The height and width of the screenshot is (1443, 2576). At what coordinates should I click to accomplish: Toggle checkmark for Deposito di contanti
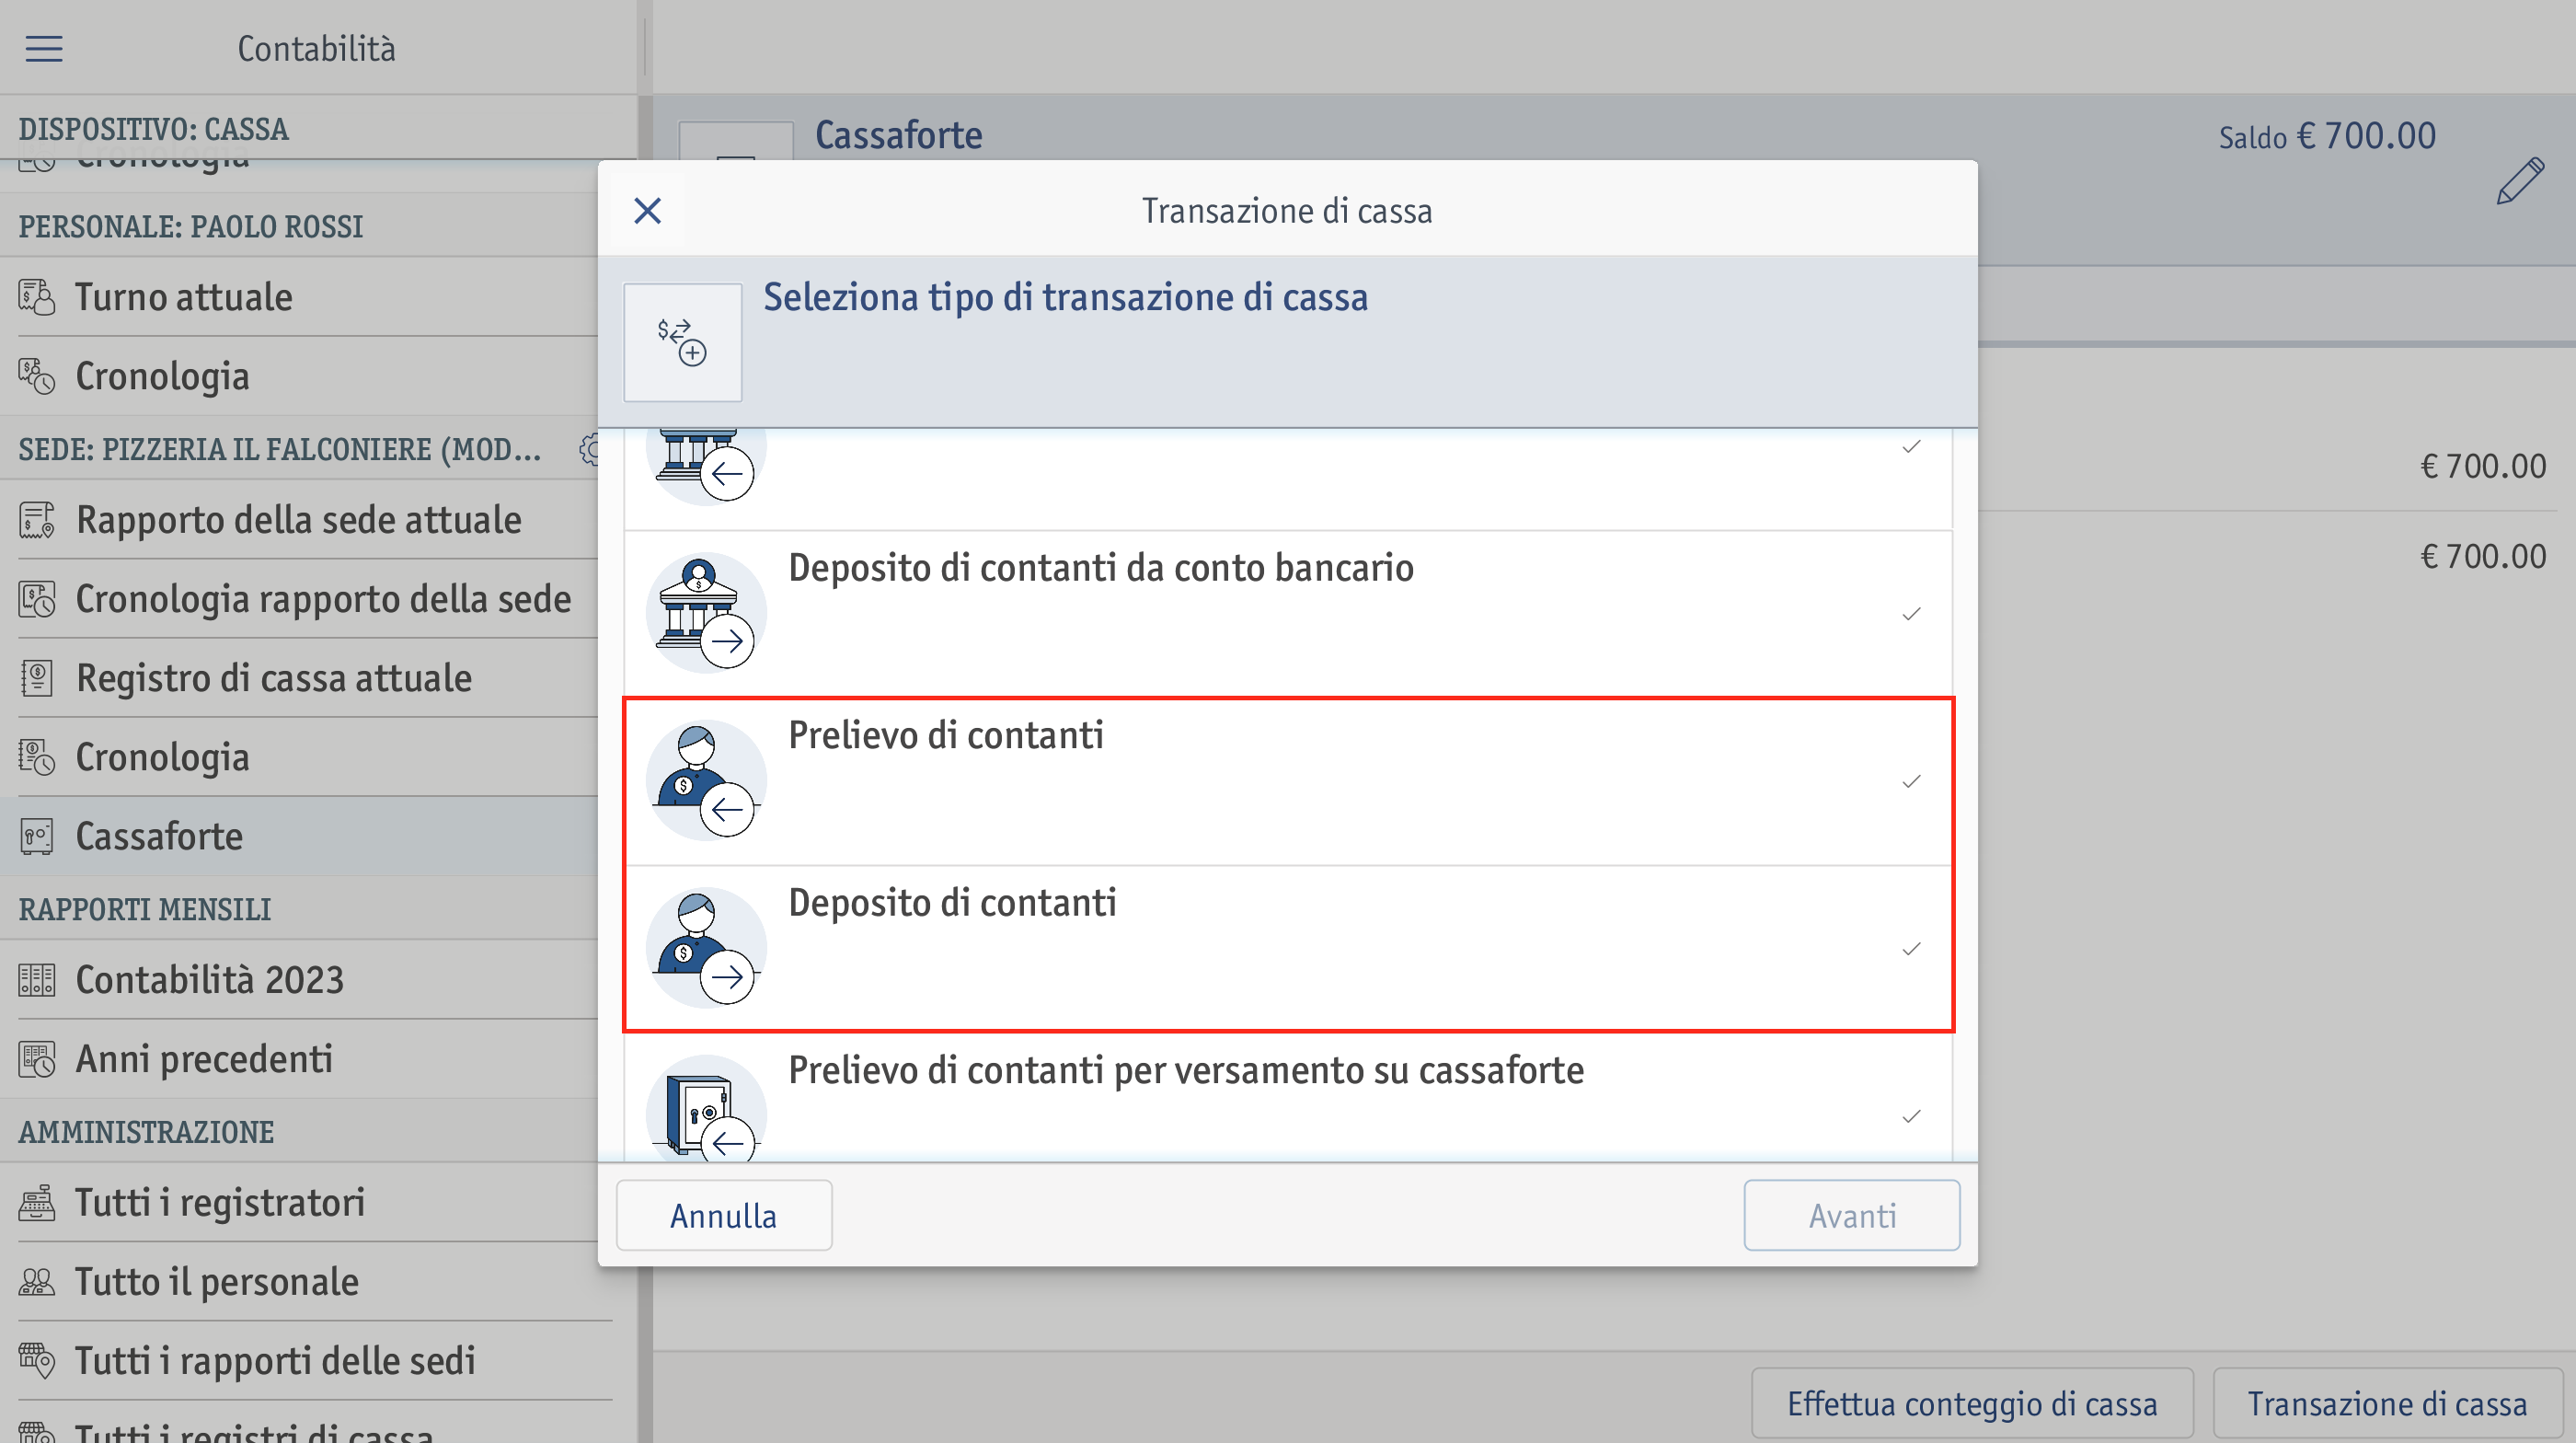(x=1911, y=948)
